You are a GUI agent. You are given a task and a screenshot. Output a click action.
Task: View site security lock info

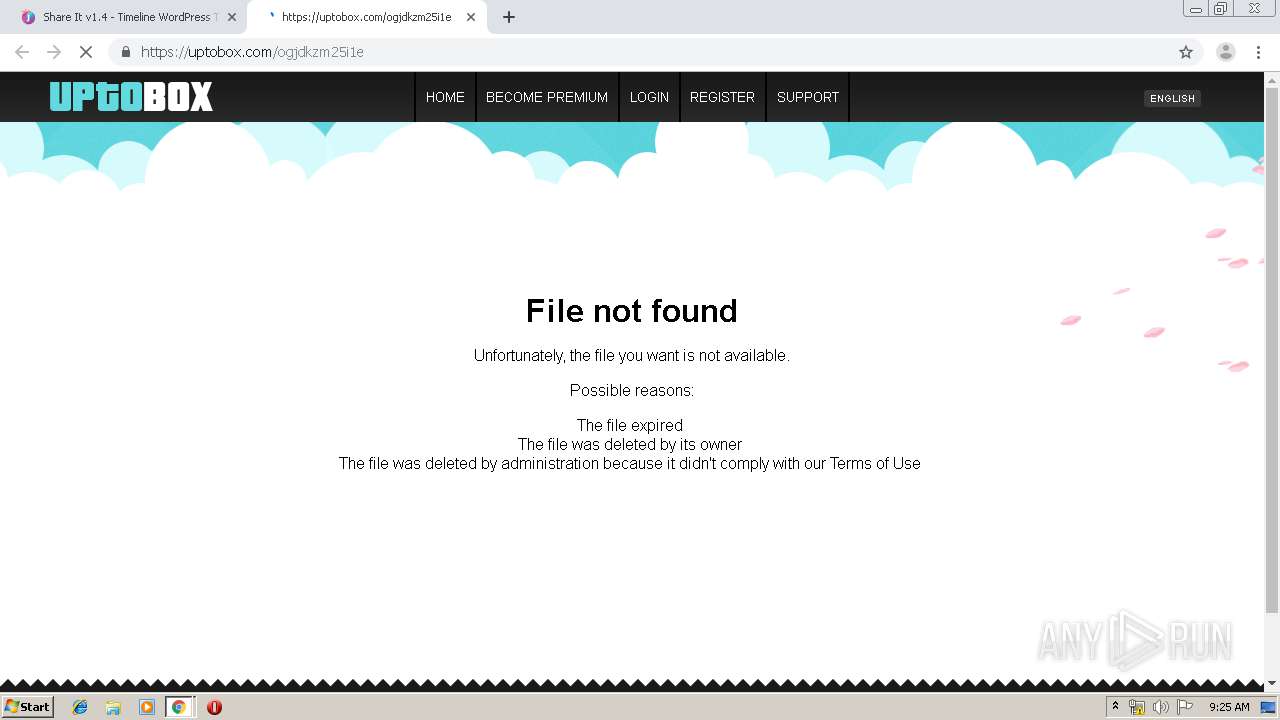[125, 52]
